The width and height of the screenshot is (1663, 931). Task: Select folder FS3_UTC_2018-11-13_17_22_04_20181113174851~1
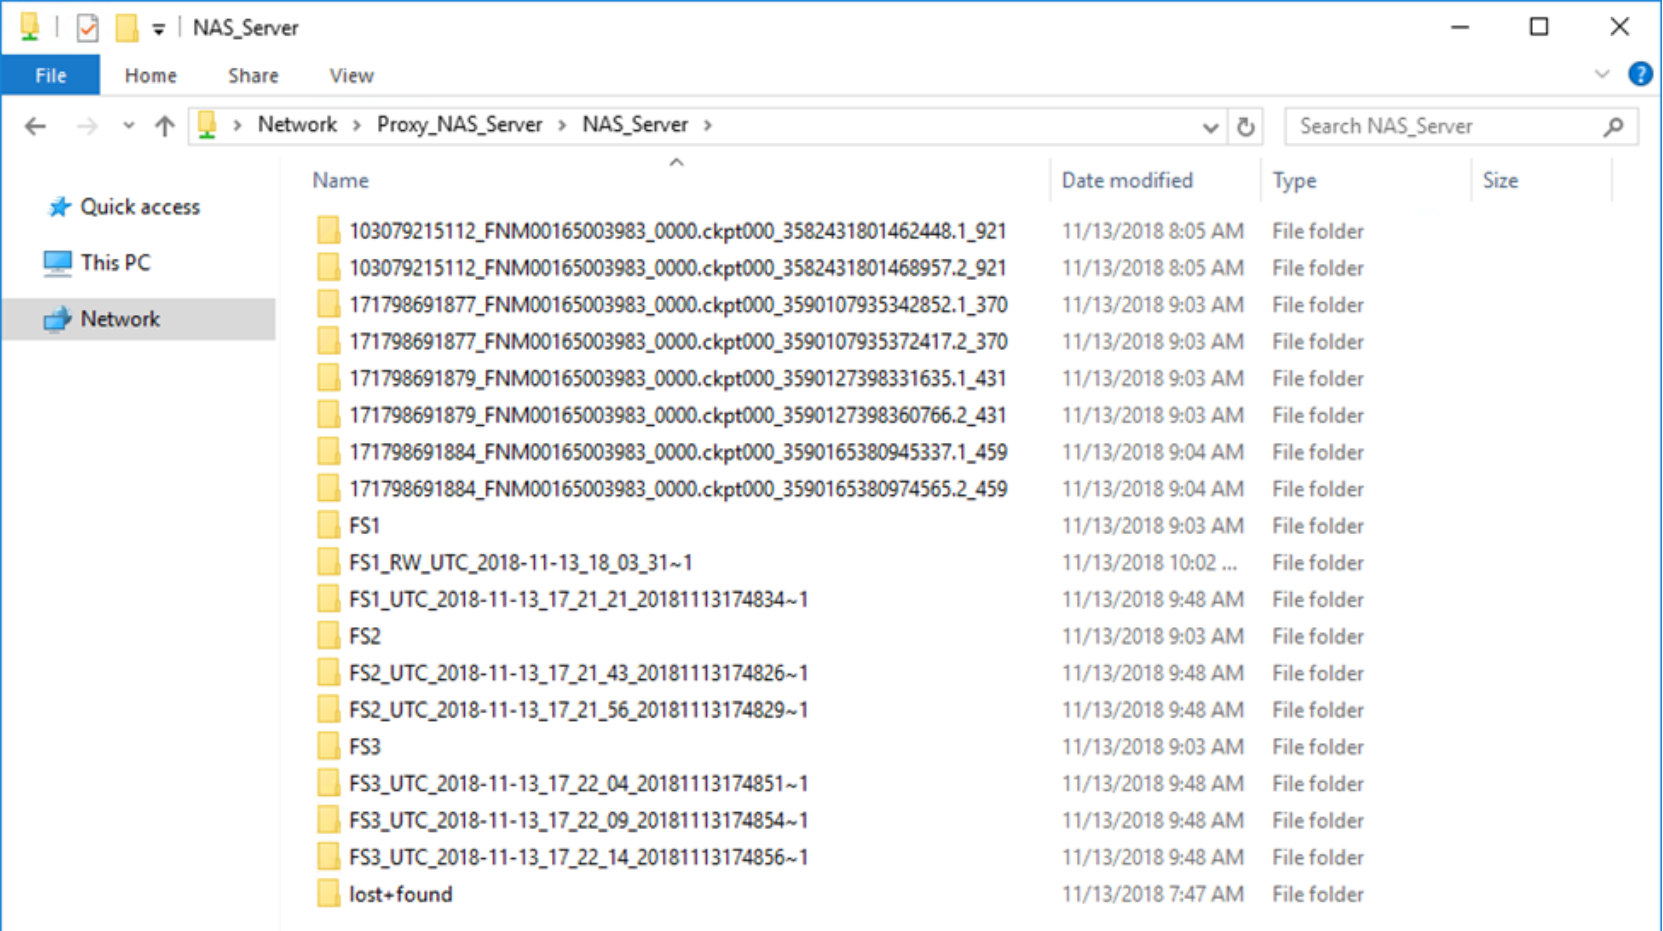(578, 784)
